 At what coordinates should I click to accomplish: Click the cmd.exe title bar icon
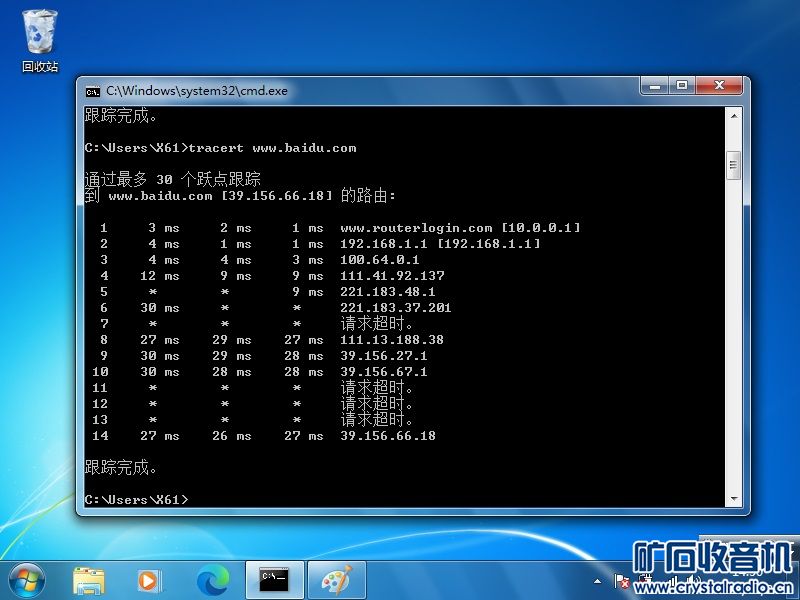click(x=93, y=91)
